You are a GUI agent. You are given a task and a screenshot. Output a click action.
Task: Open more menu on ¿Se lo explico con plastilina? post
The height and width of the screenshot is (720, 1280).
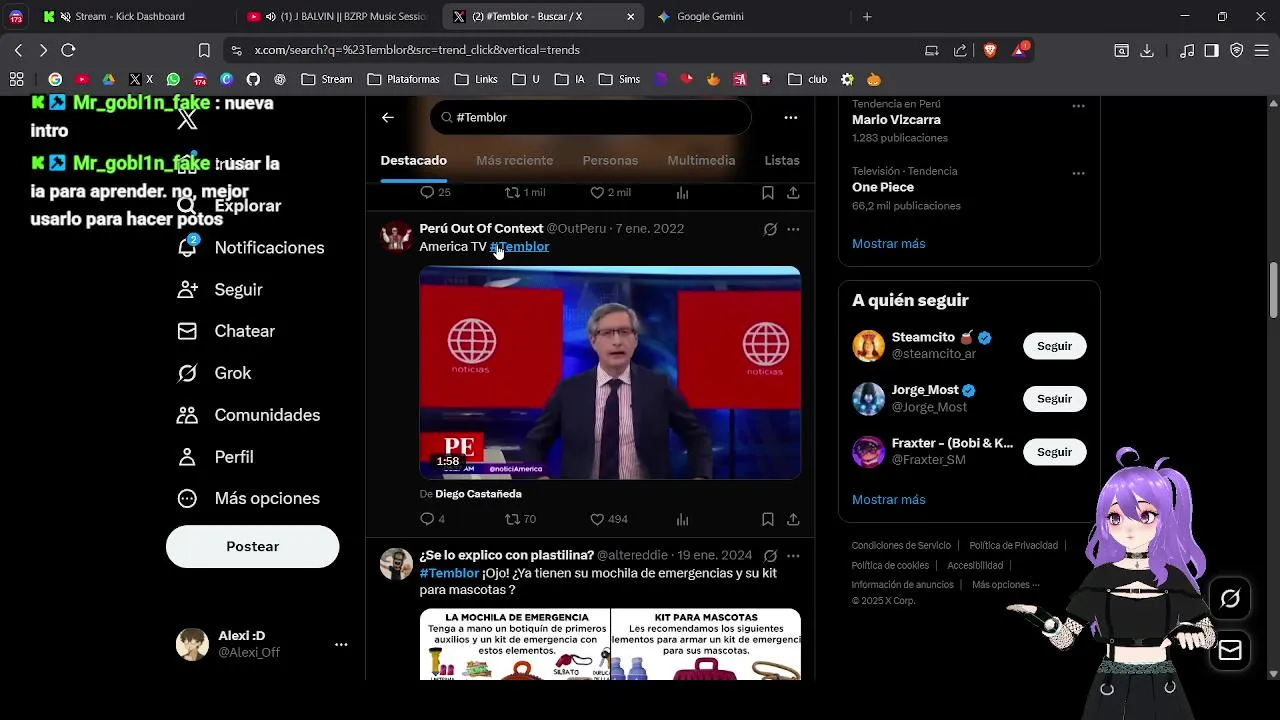pos(793,555)
